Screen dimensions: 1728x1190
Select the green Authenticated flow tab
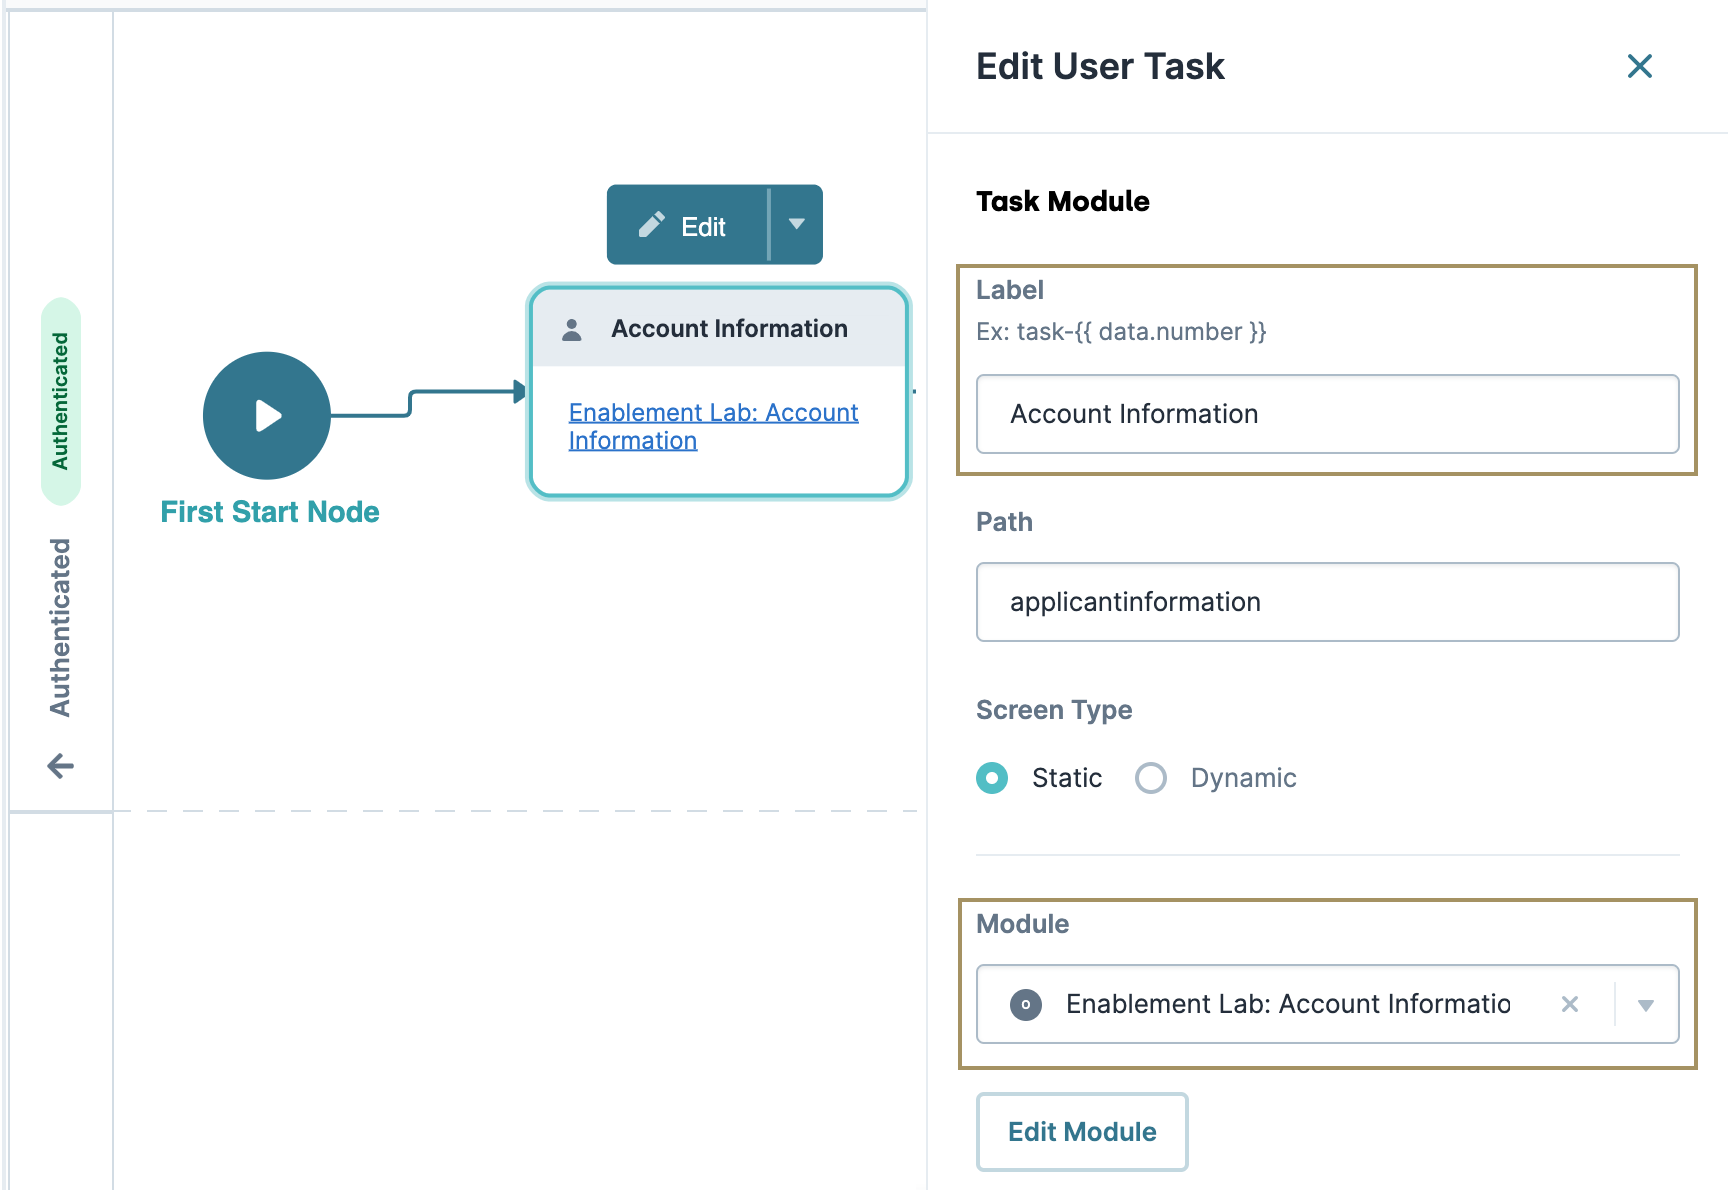pos(61,400)
